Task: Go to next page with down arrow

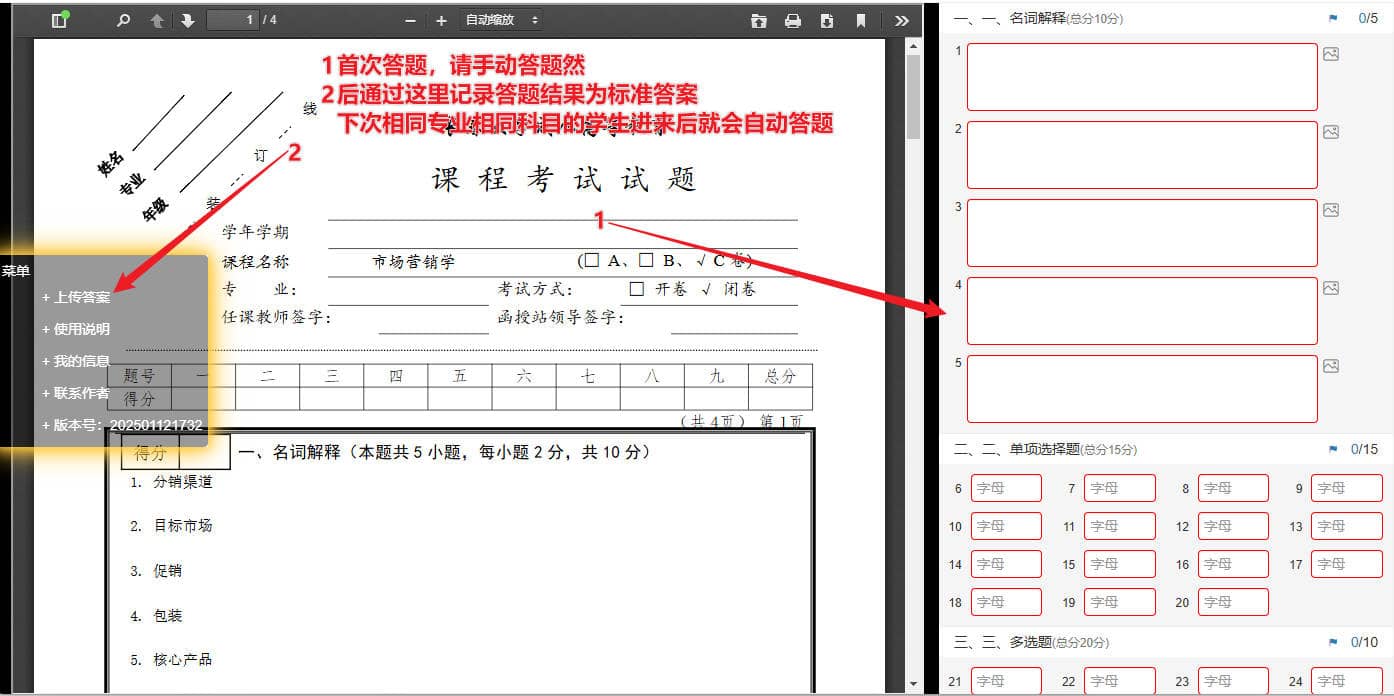Action: (x=187, y=20)
